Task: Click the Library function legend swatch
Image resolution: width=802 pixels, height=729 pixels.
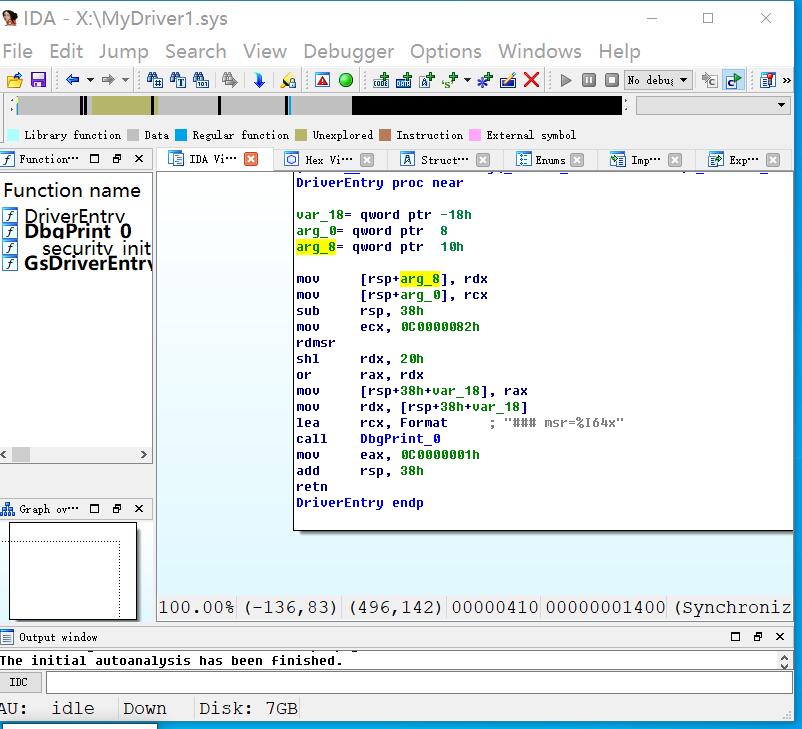Action: click(13, 135)
